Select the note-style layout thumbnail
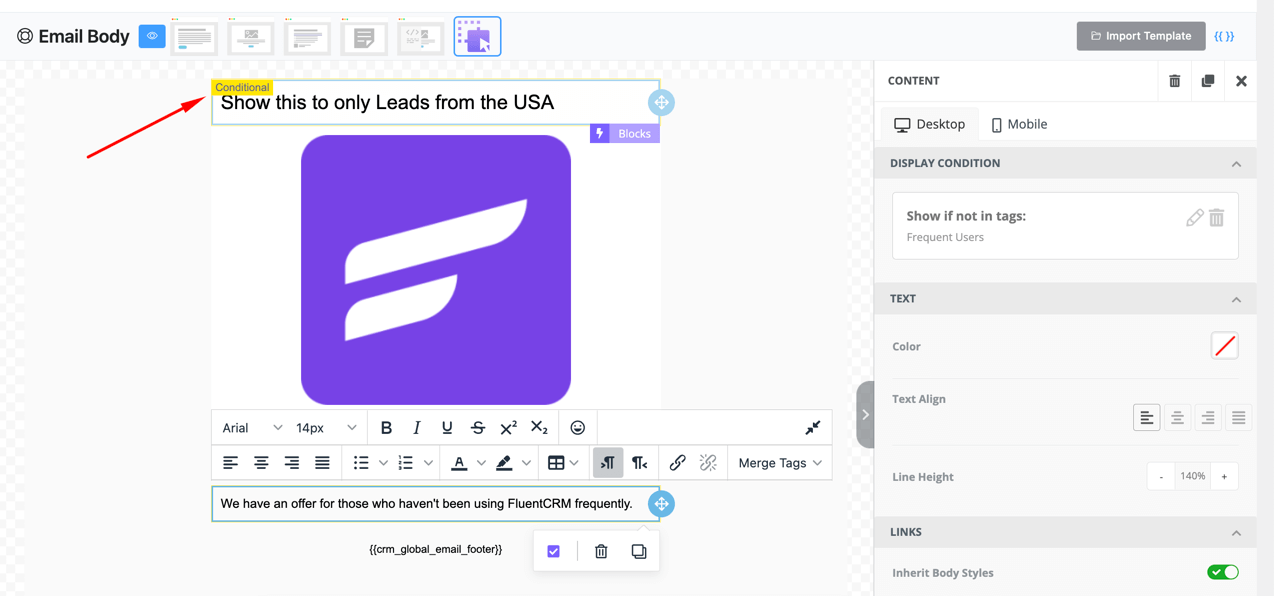Screen dimensions: 1274x596 tap(364, 37)
